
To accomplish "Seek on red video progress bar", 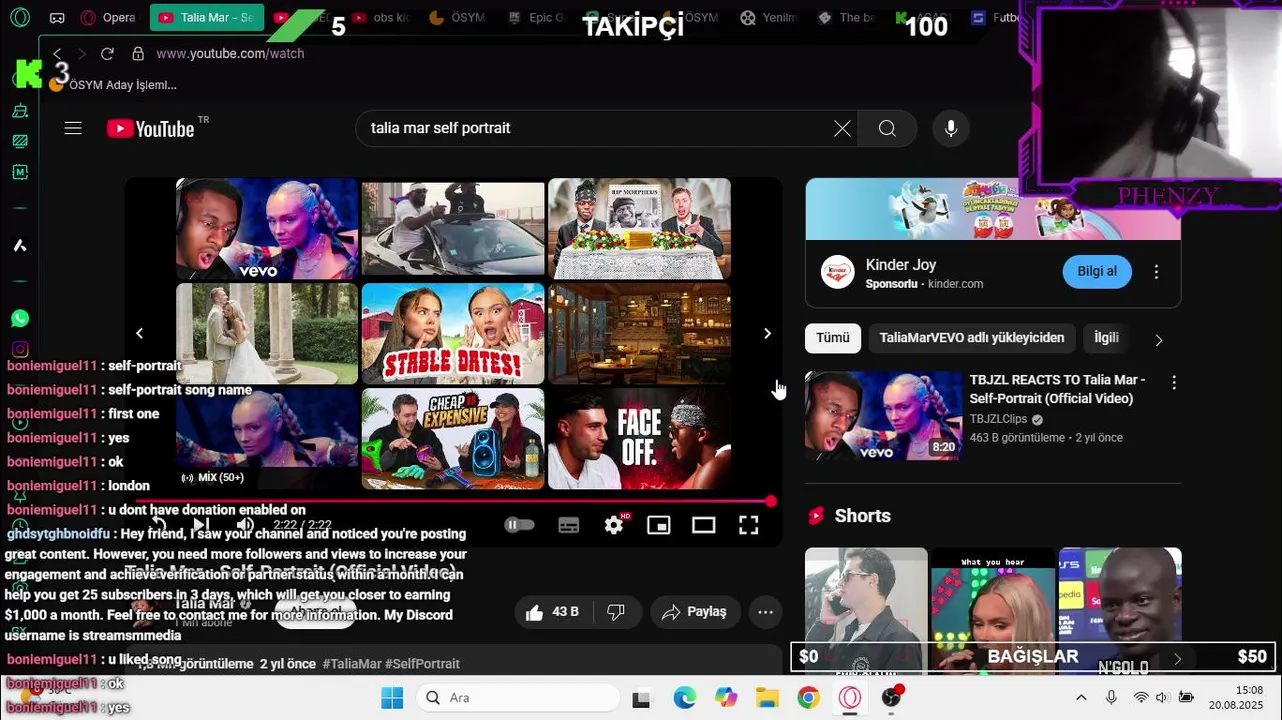I will point(455,501).
